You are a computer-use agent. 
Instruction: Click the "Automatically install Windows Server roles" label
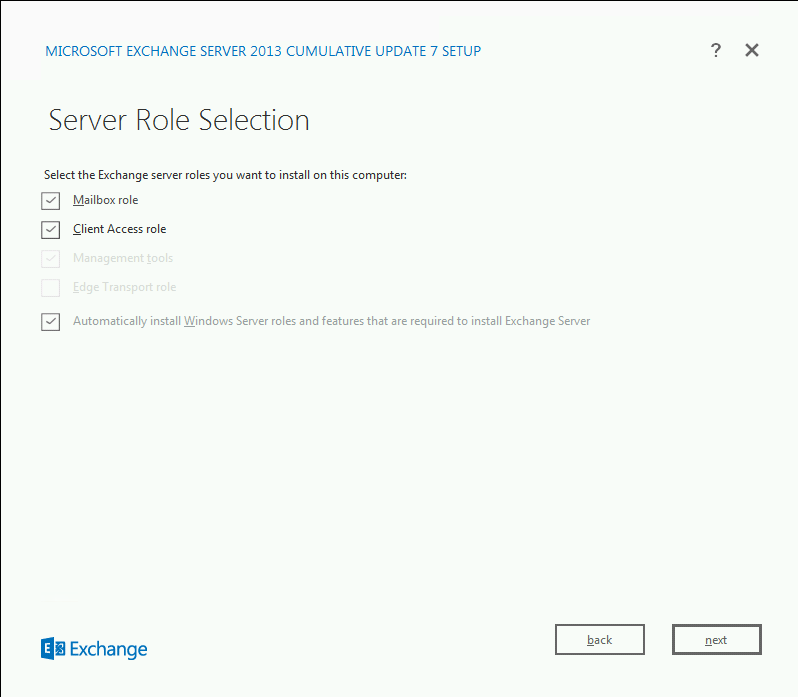tap(331, 322)
